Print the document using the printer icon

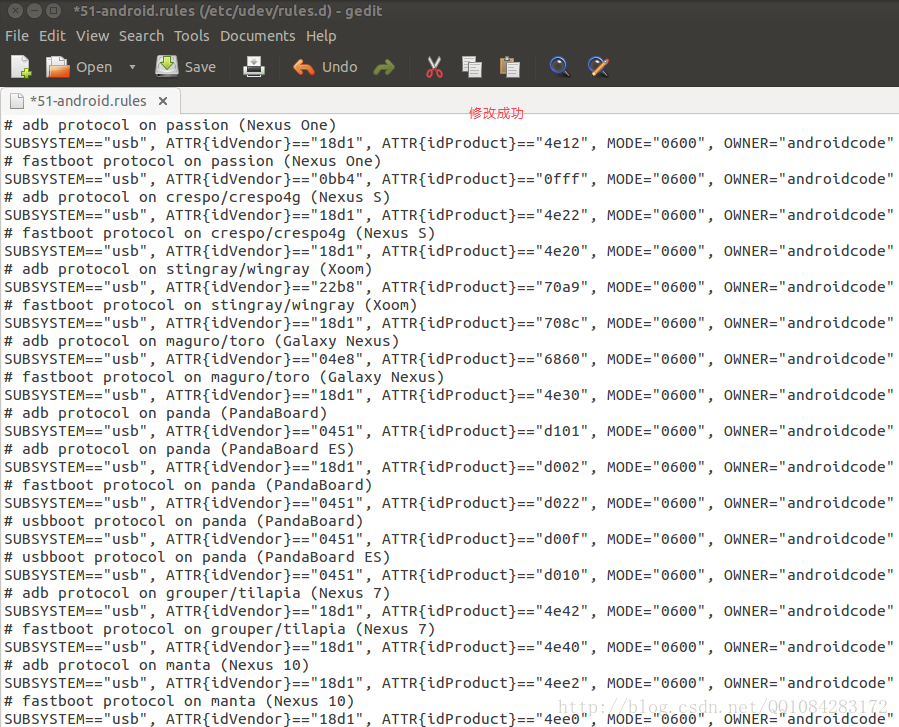(253, 67)
